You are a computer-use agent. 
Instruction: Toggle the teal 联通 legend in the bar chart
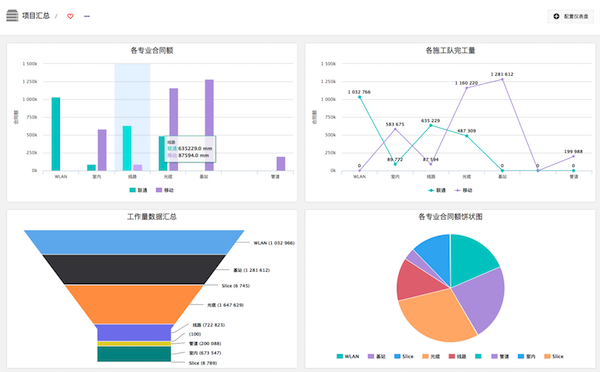(138, 190)
